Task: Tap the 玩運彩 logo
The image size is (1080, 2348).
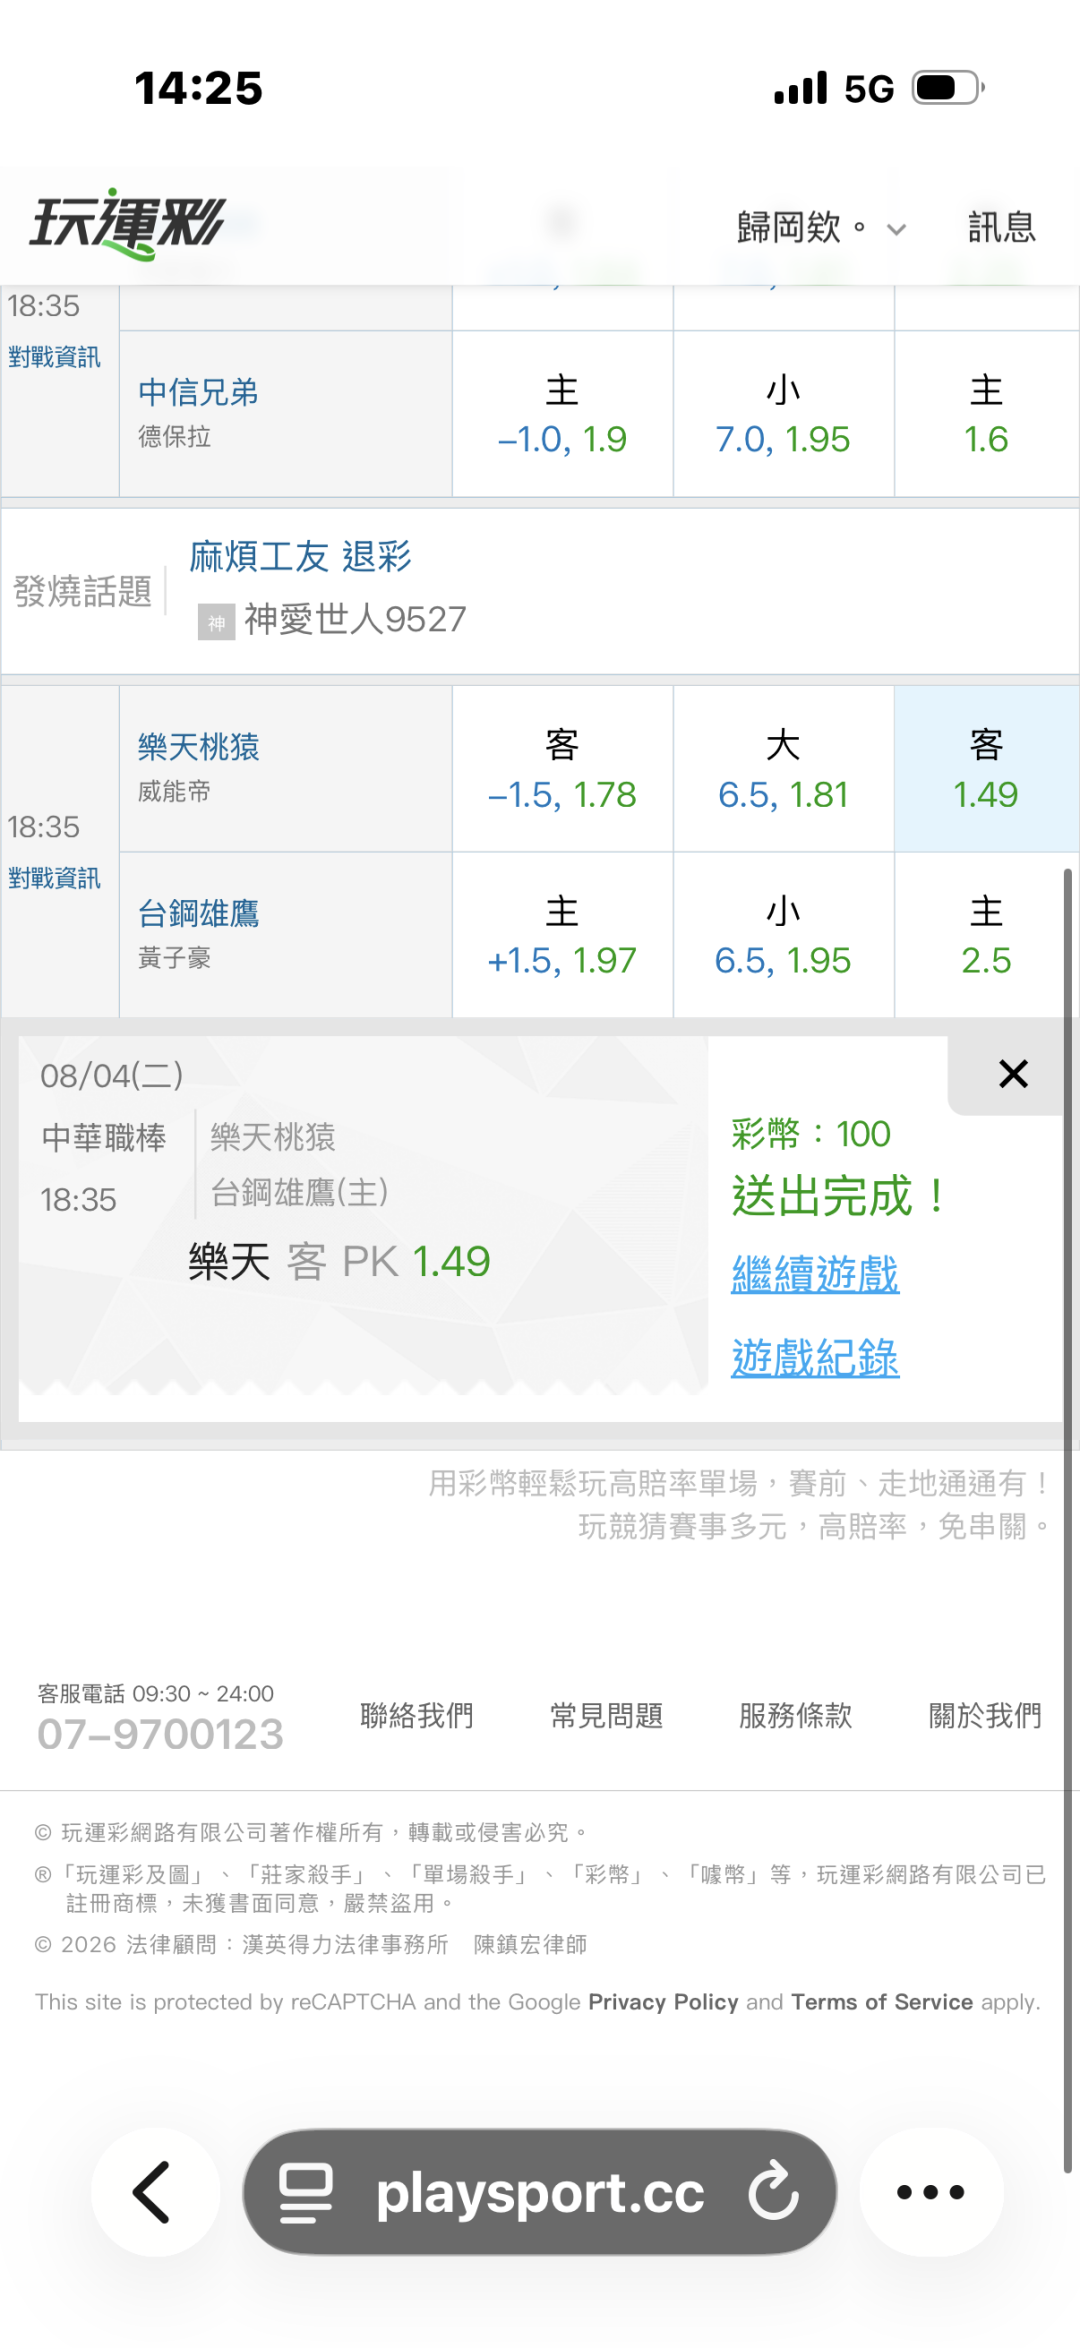Action: coord(127,224)
